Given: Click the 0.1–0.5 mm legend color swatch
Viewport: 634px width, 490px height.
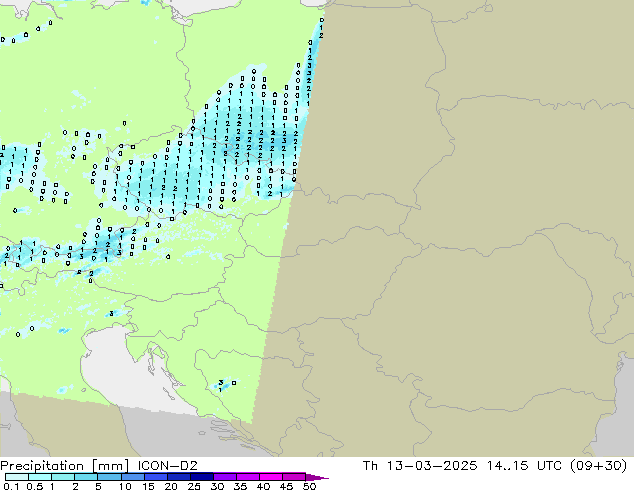Looking at the screenshot, I should tap(17, 477).
